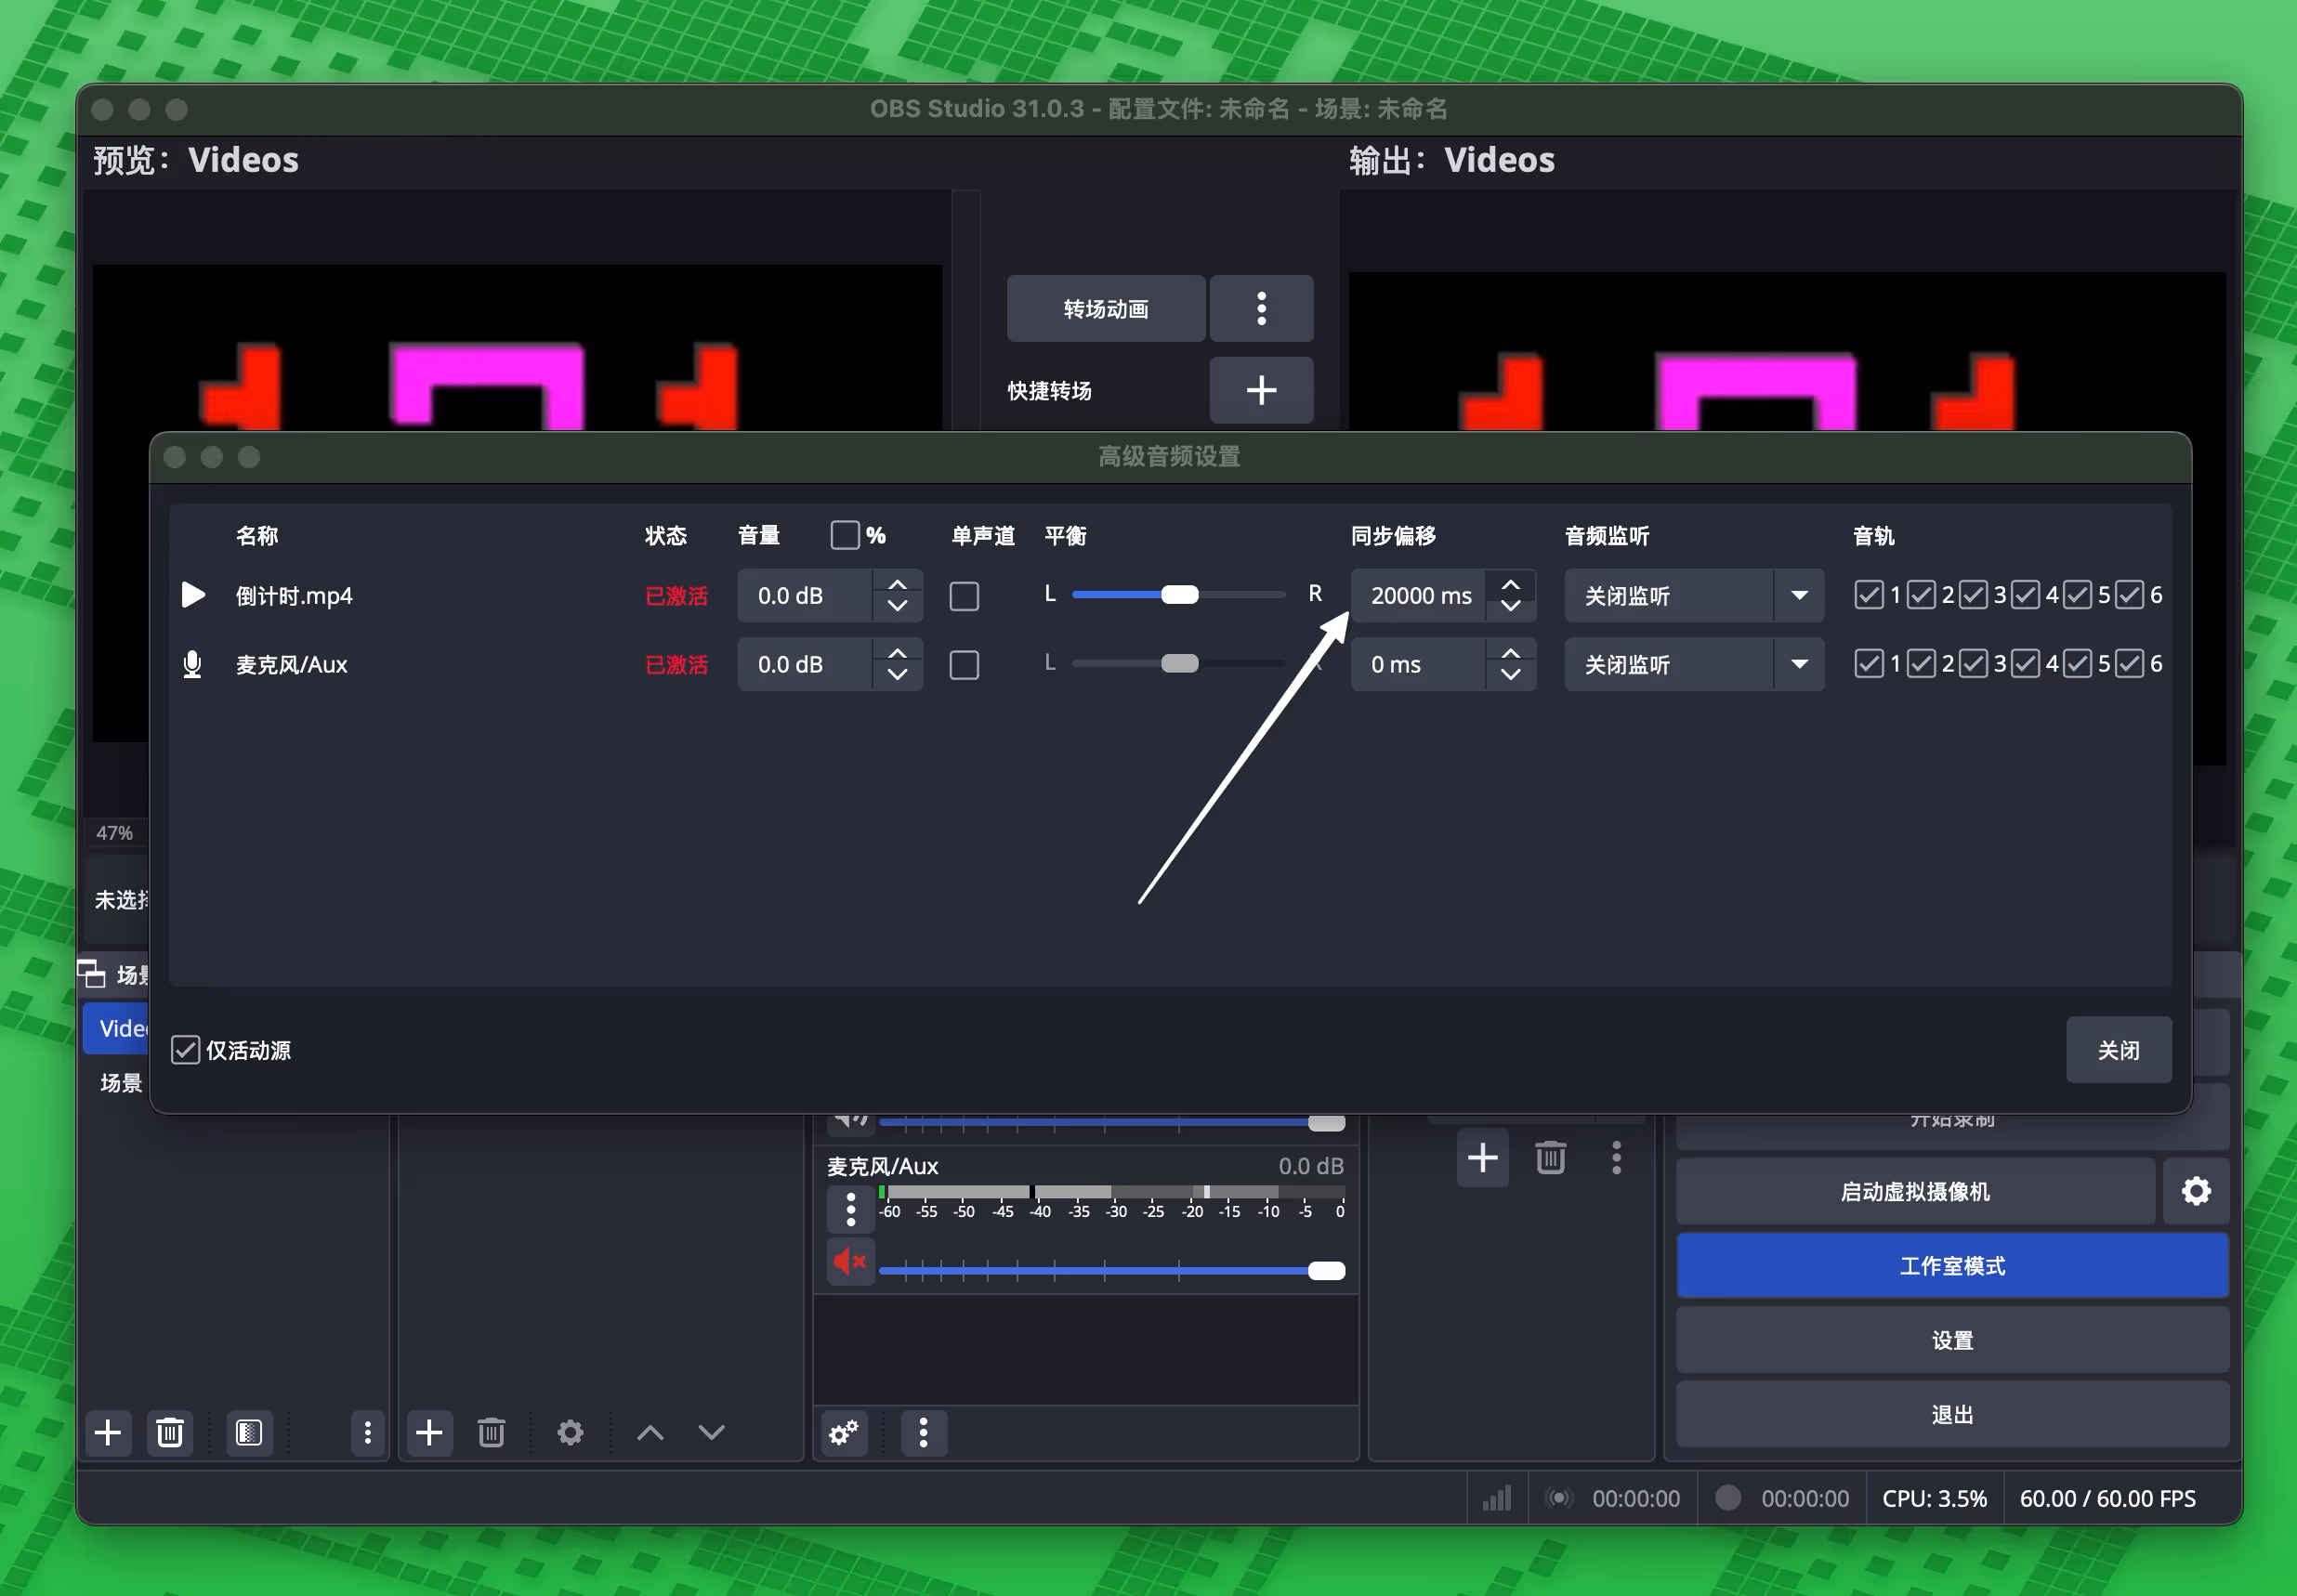Screen dimensions: 2297x1596
Task: Uncheck track 2 for 麦克风/Aux
Action: (1921, 664)
